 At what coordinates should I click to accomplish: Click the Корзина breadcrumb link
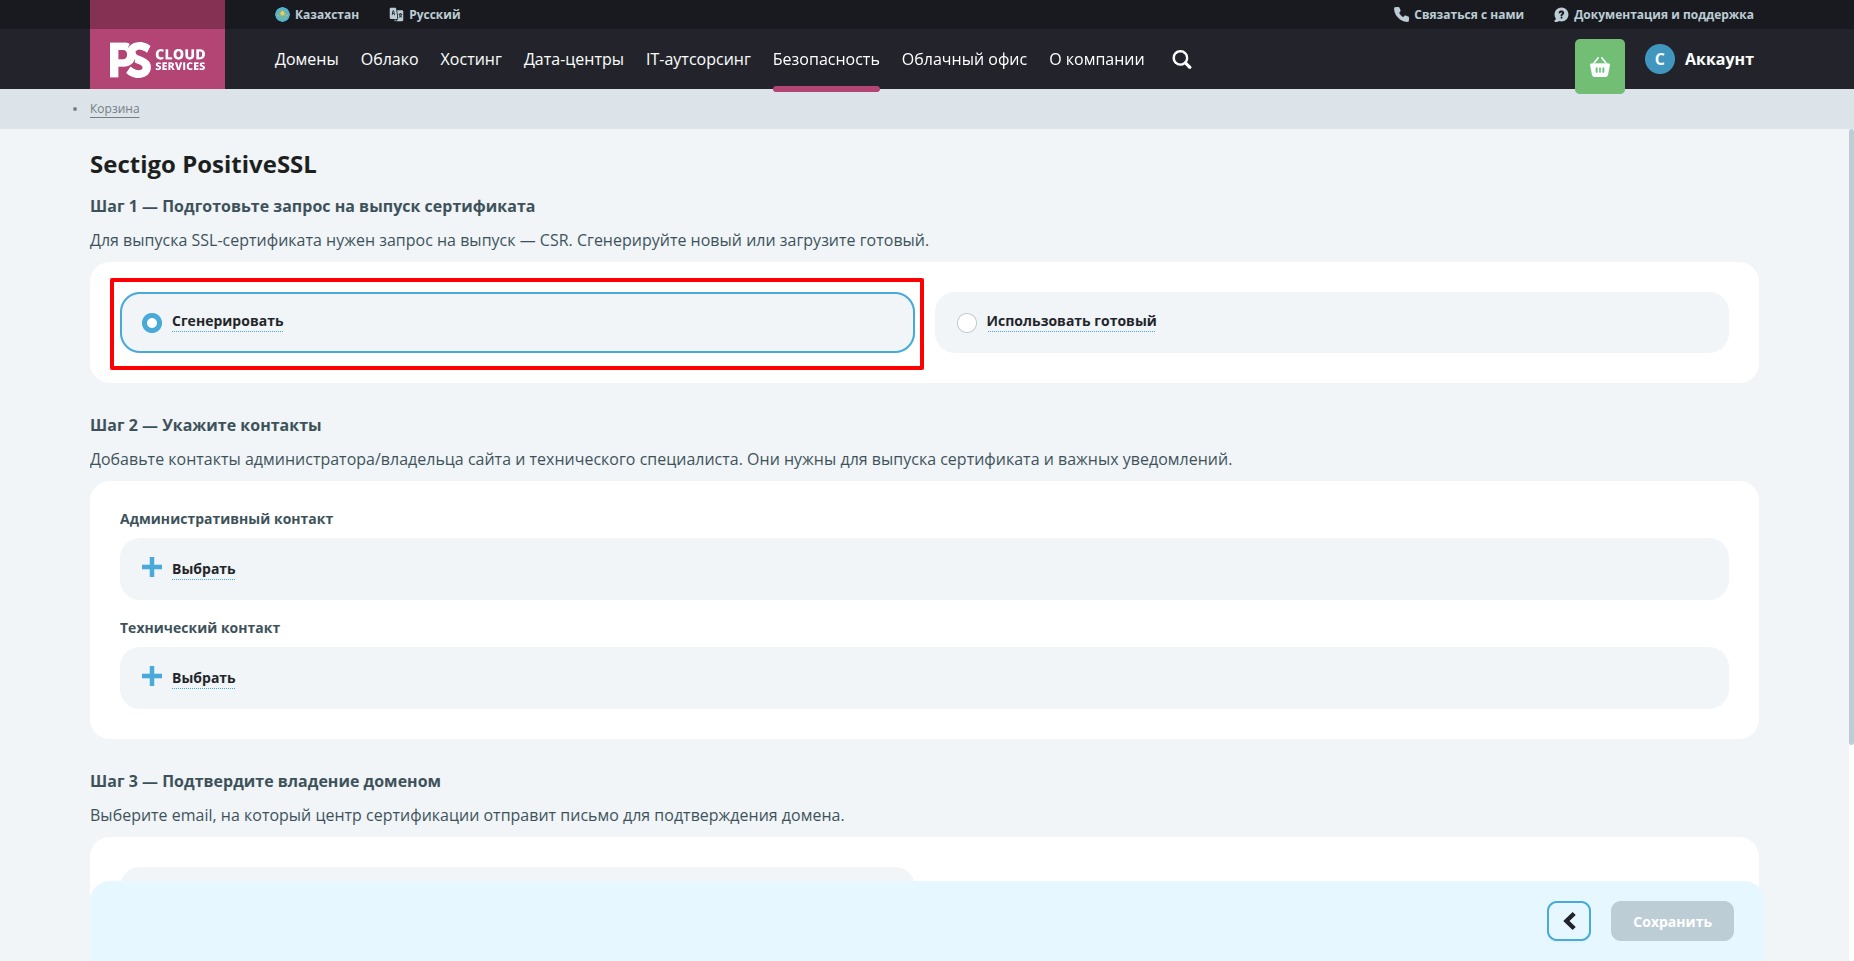[115, 109]
